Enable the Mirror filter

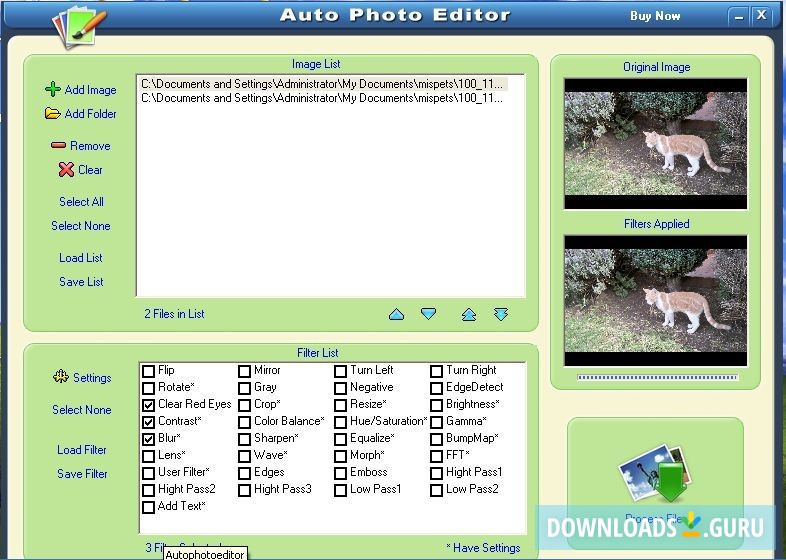pos(244,371)
